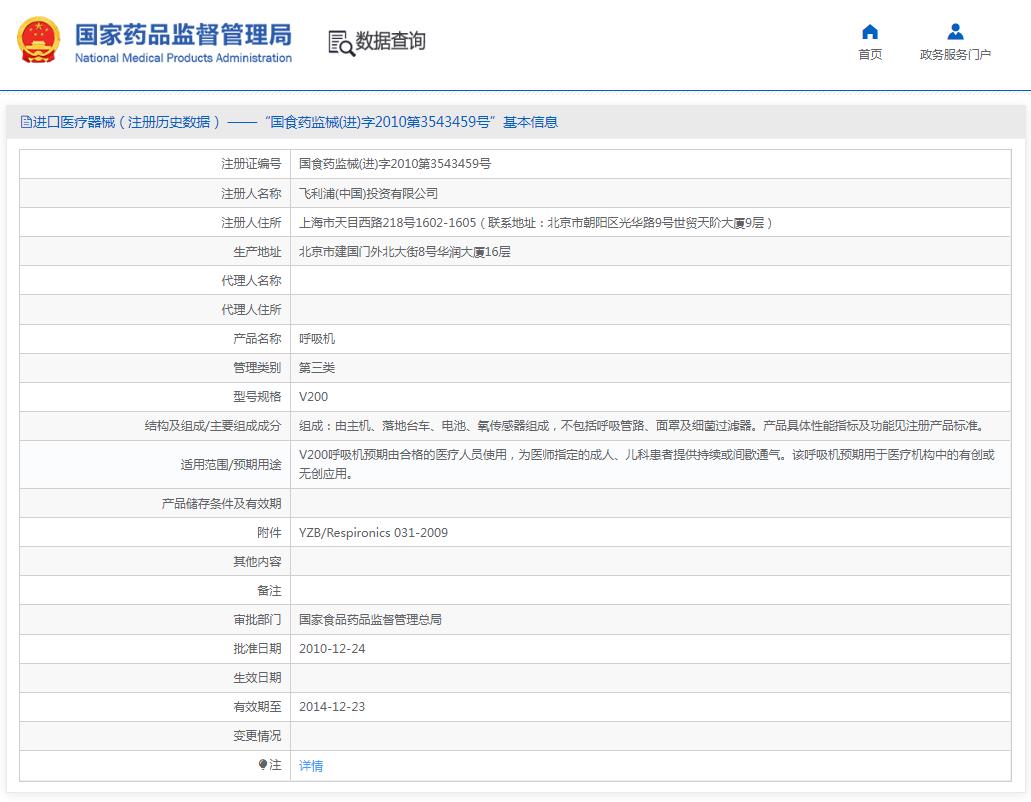Open the 详情 details link

point(309,764)
